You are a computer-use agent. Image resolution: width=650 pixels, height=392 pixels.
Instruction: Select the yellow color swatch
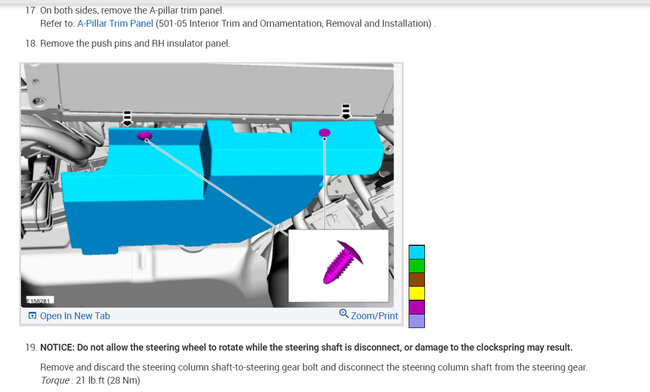(417, 293)
